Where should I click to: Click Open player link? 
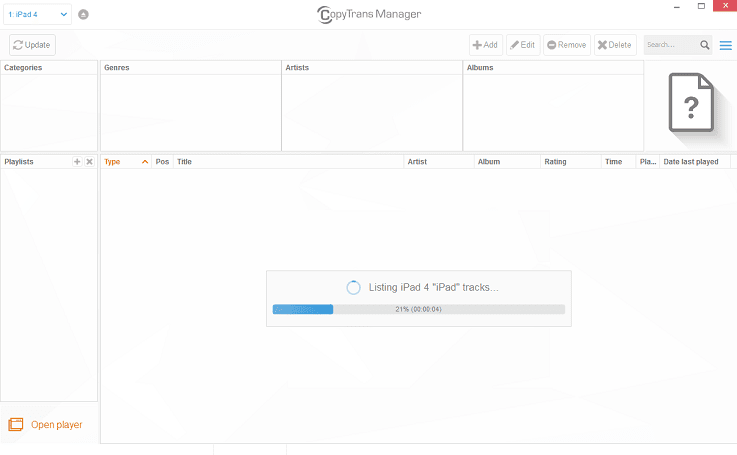pyautogui.click(x=56, y=424)
